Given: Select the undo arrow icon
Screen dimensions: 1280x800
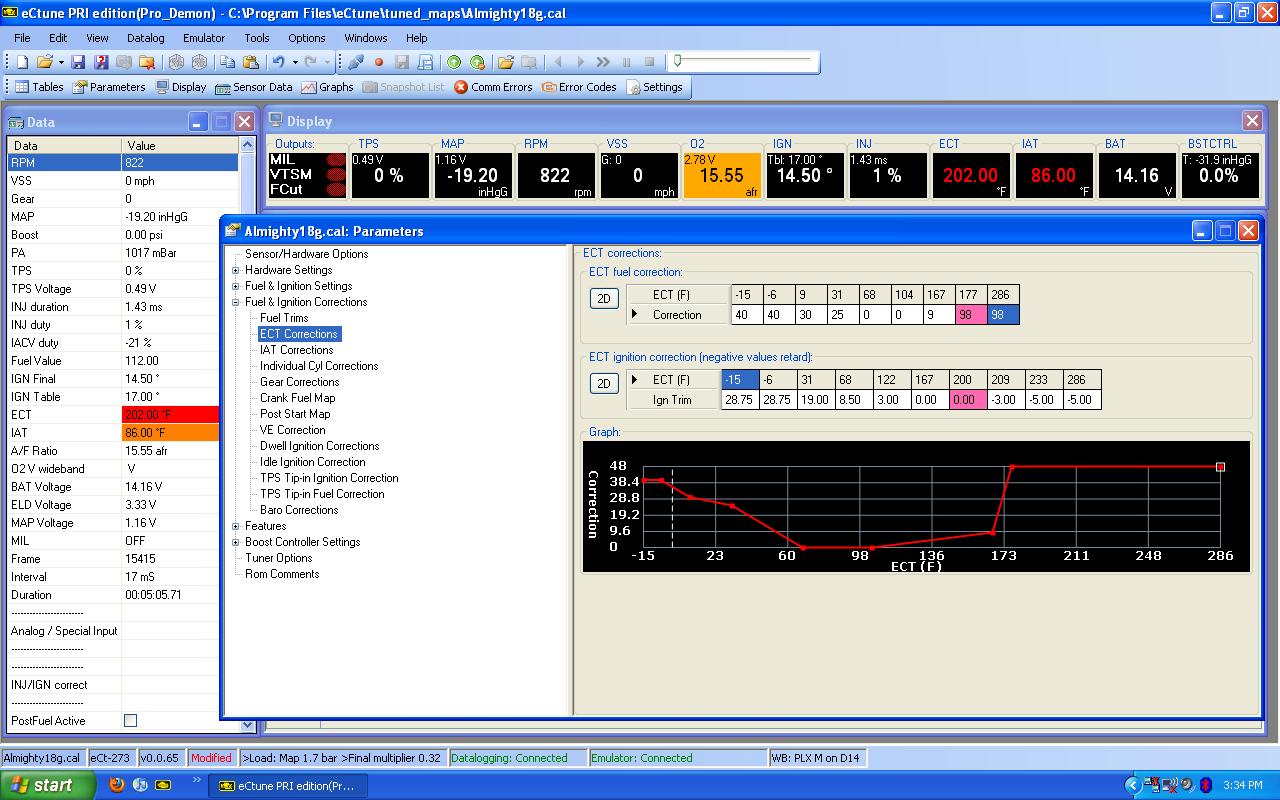Looking at the screenshot, I should click(278, 62).
